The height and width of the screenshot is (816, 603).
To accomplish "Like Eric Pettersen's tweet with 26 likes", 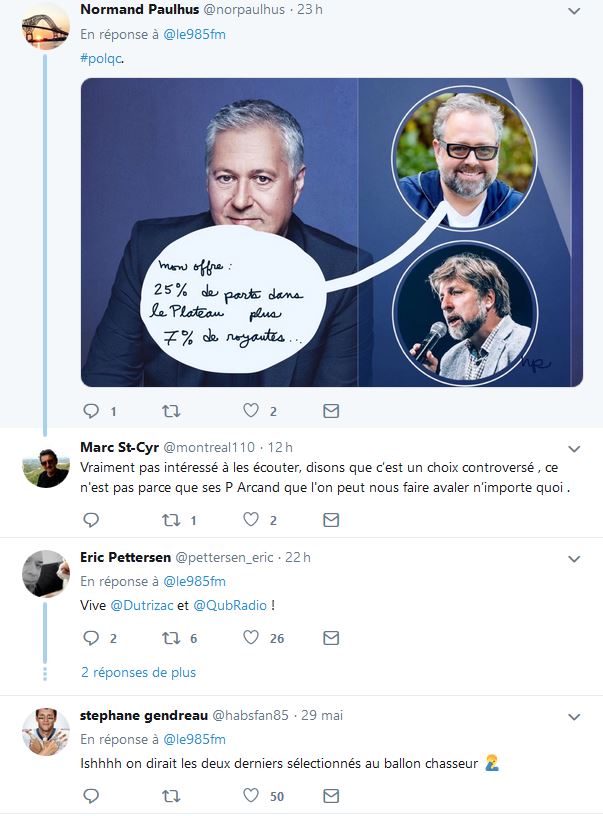I will 251,638.
